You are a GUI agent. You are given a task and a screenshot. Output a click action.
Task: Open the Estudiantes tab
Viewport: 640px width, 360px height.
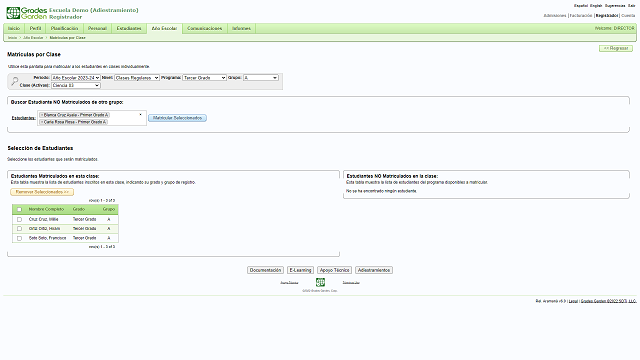(x=129, y=28)
